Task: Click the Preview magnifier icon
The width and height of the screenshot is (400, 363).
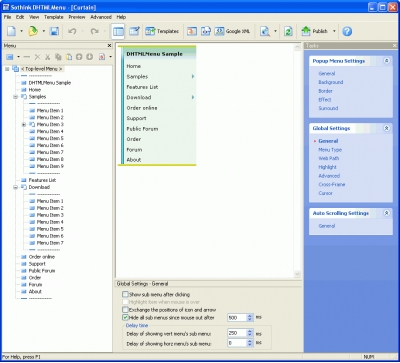Action: point(265,31)
